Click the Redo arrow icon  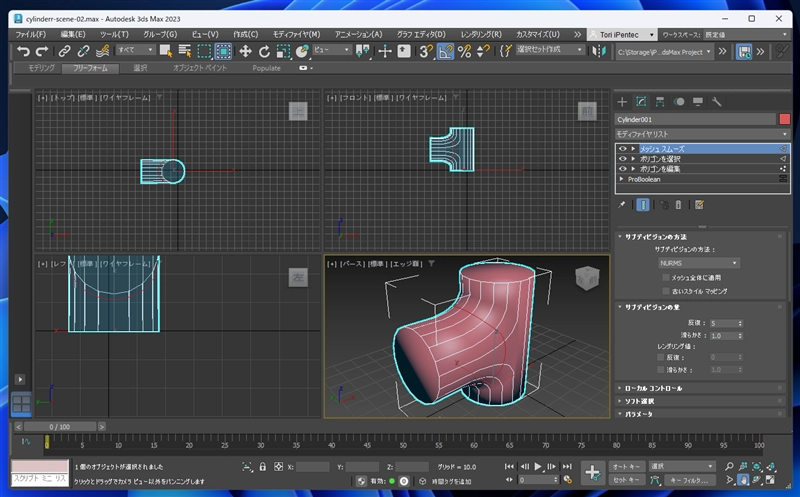42,51
